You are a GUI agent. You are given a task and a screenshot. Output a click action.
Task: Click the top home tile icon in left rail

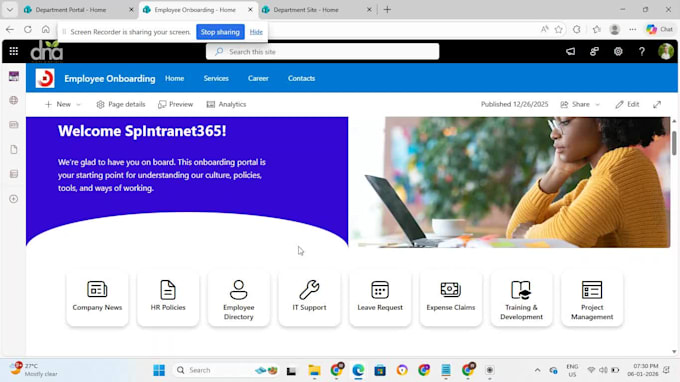[x=14, y=76]
